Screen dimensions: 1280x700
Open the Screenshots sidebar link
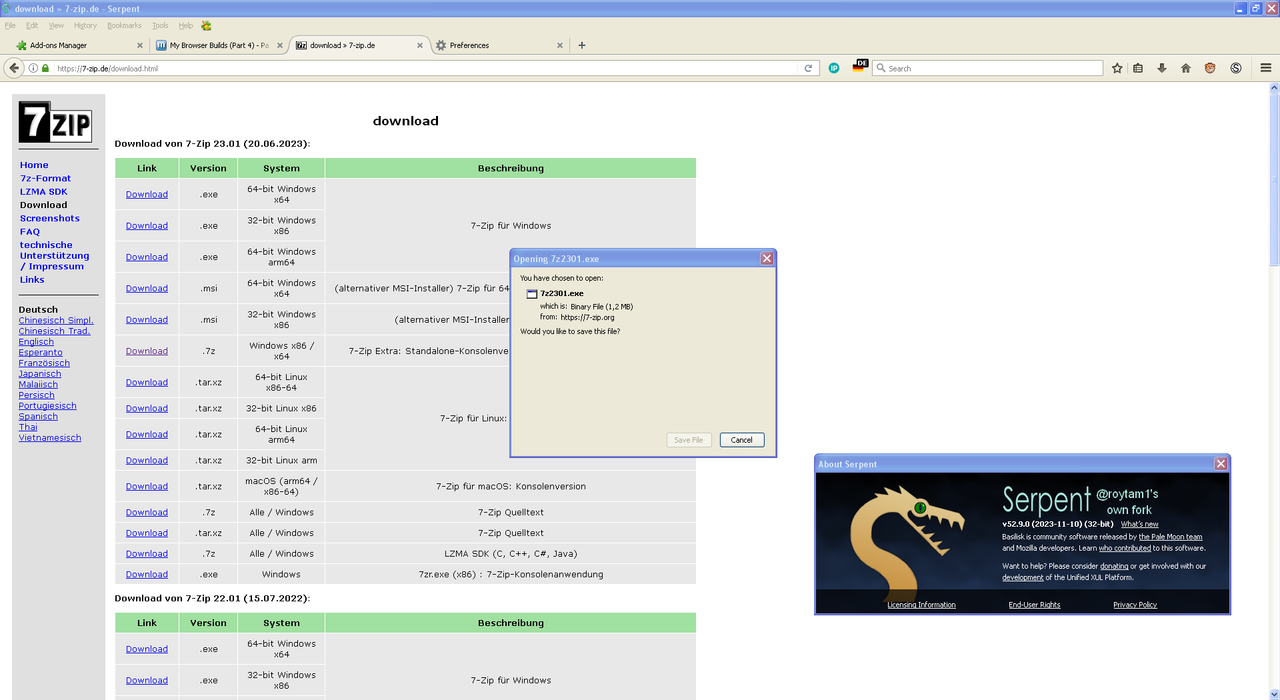tap(50, 218)
